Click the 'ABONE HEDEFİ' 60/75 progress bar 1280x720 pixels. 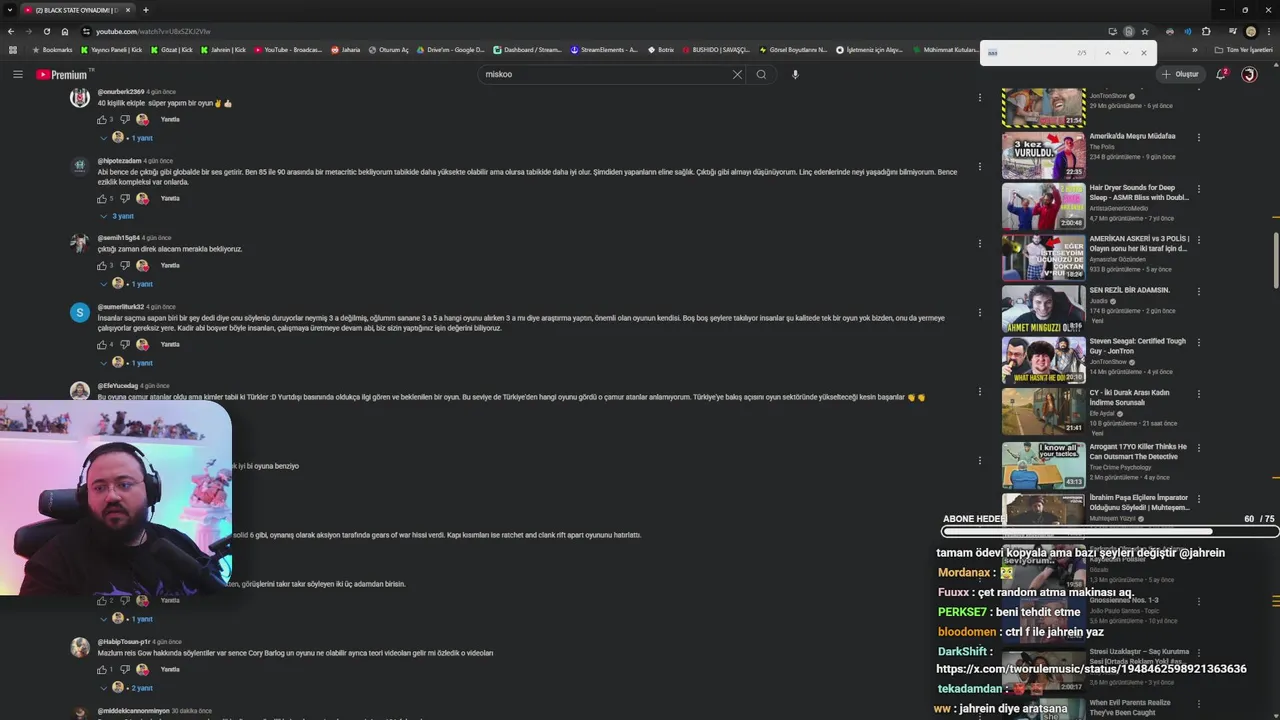point(1110,531)
